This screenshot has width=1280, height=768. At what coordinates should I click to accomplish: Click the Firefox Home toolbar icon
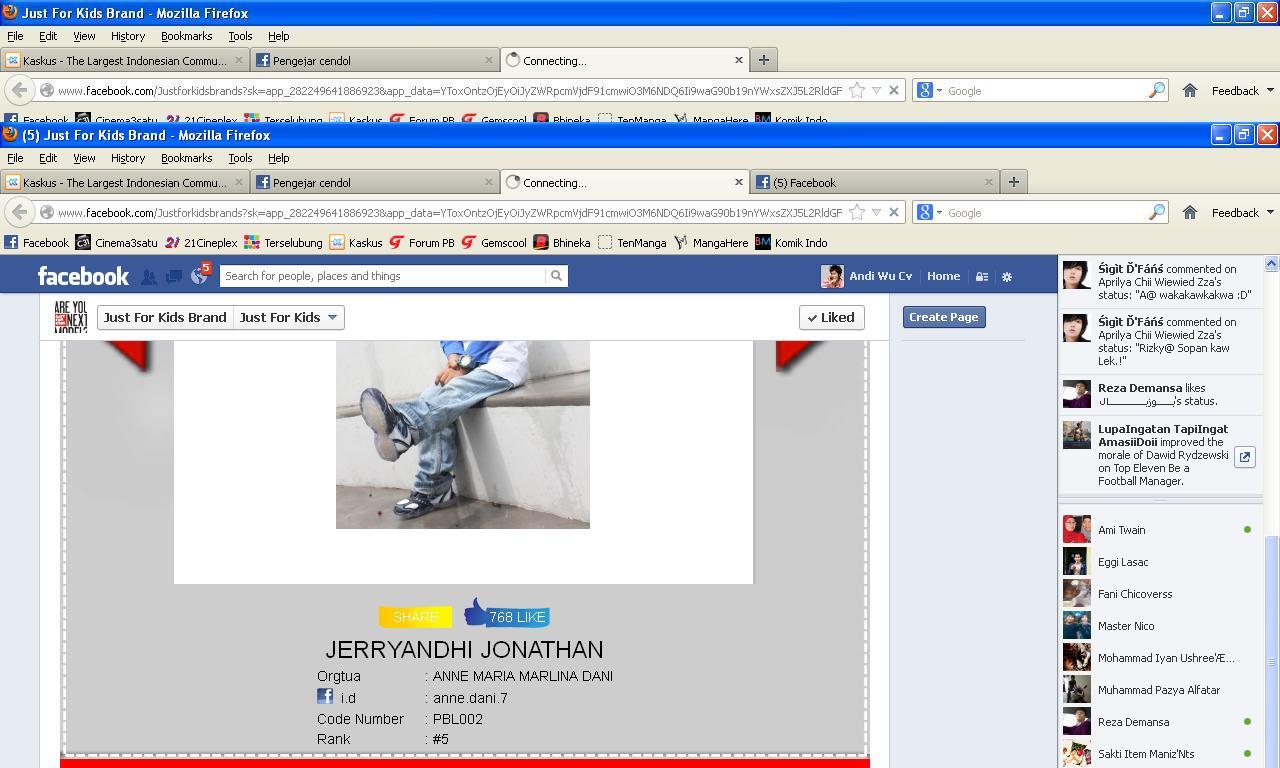[1189, 213]
